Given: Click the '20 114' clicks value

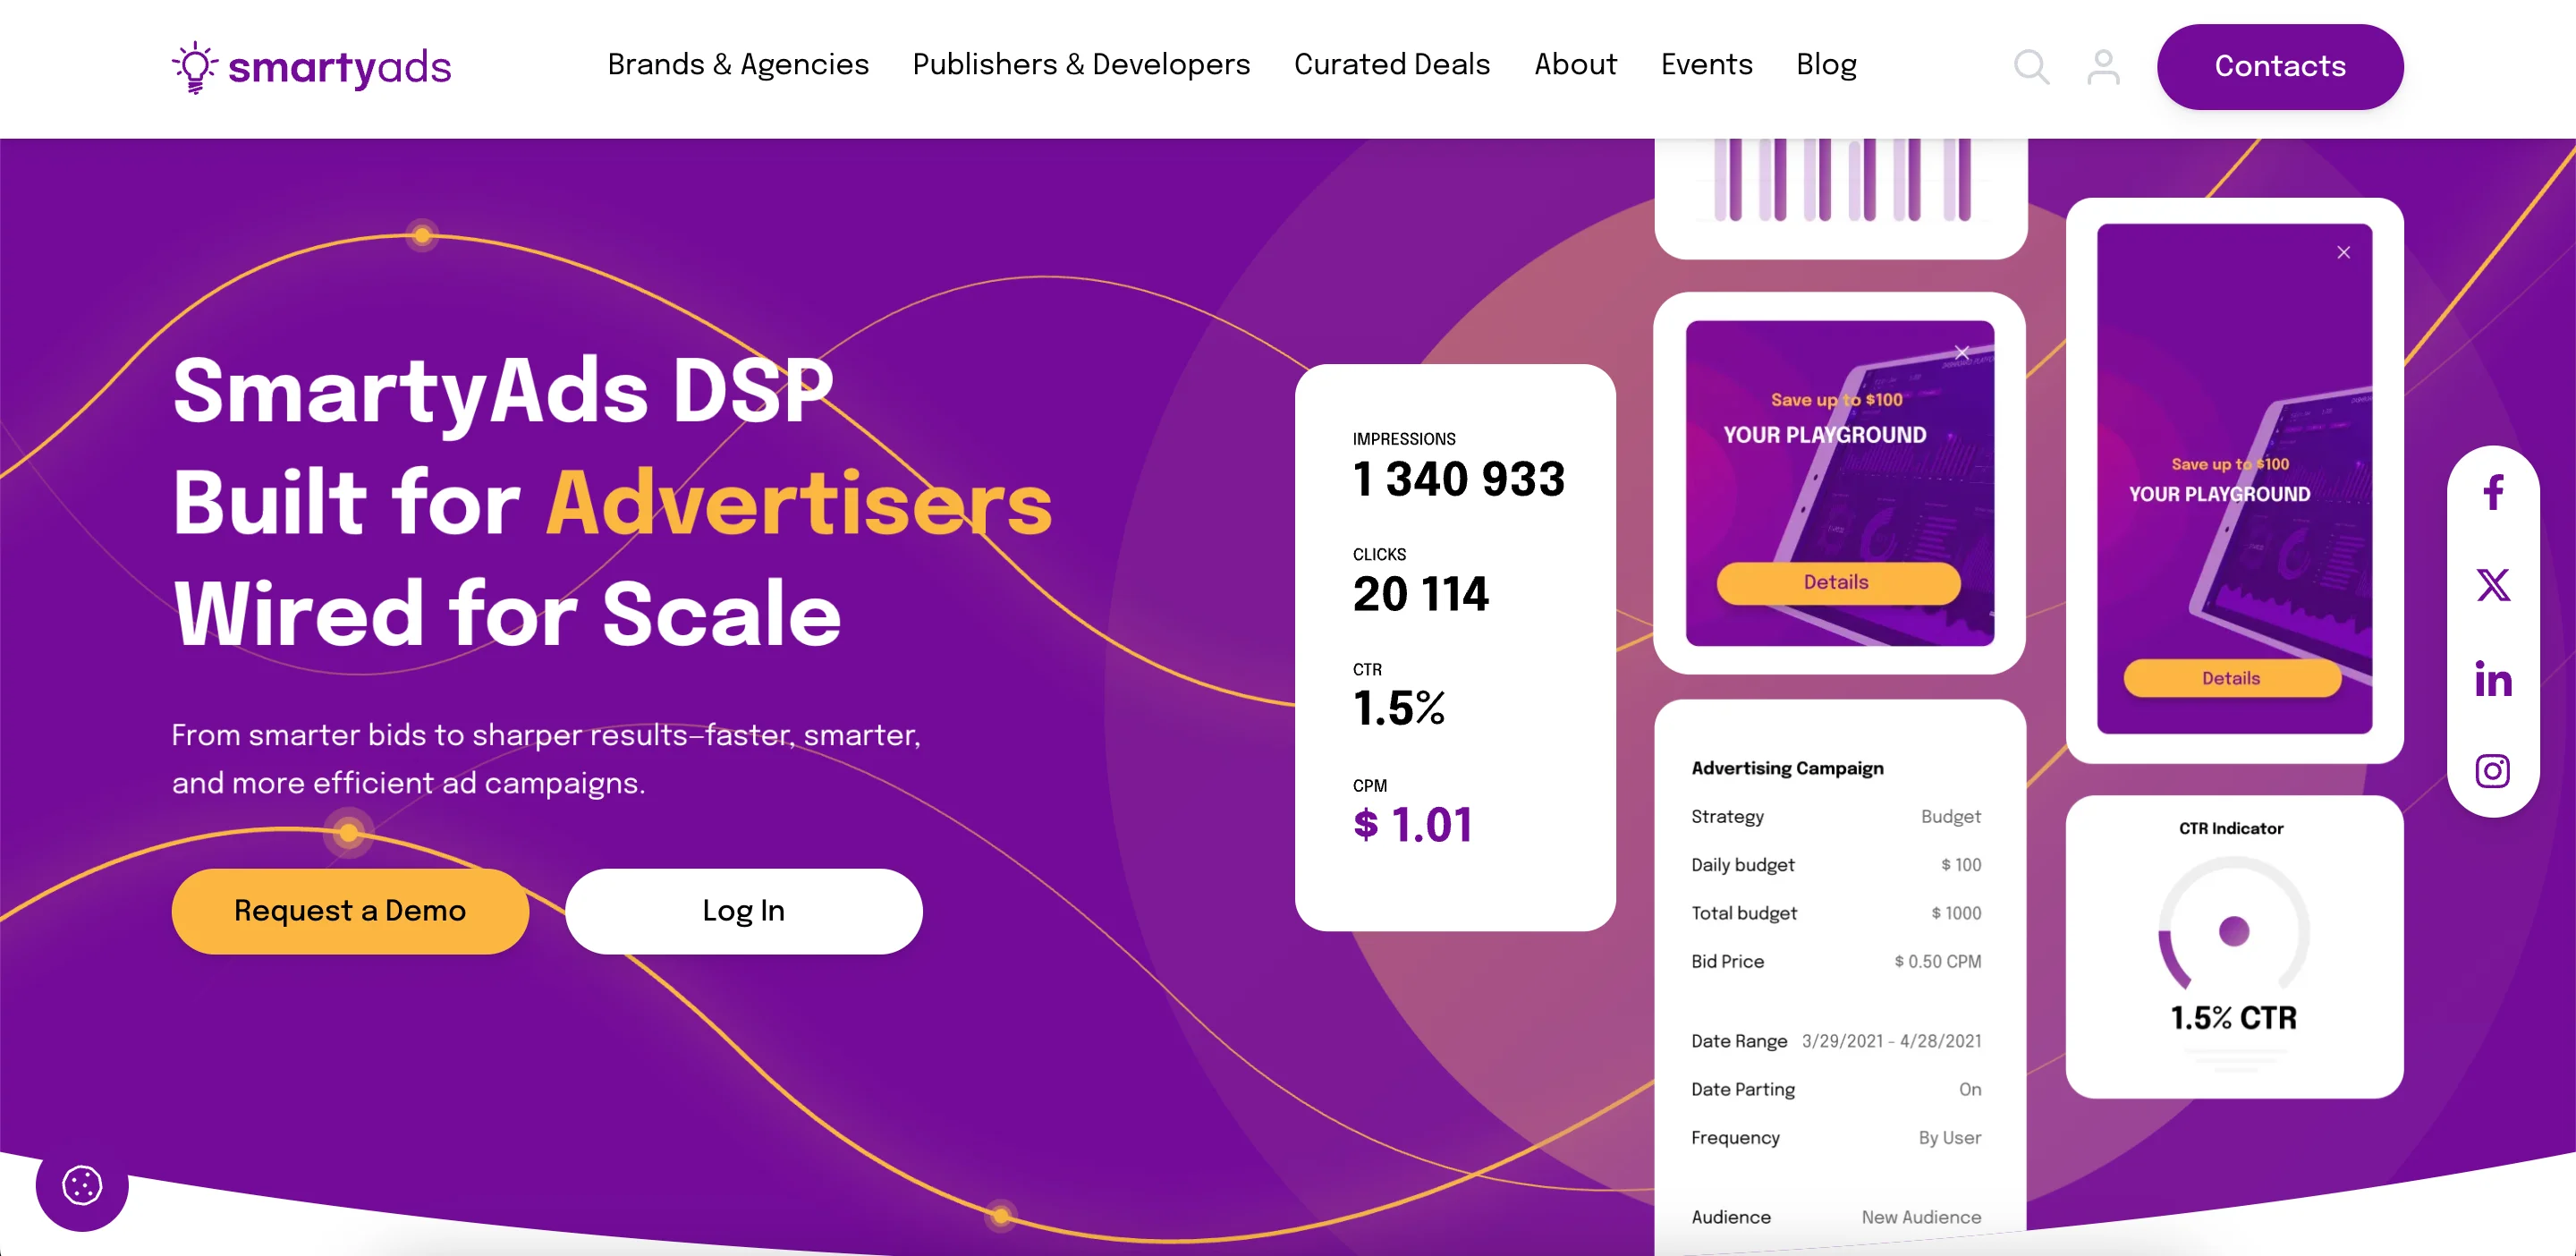Looking at the screenshot, I should 1421,594.
